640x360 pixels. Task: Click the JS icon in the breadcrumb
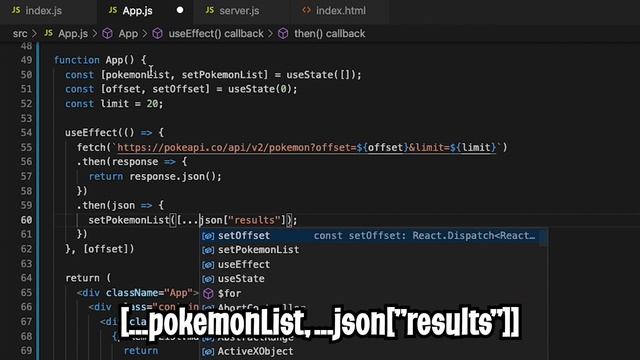click(x=49, y=33)
